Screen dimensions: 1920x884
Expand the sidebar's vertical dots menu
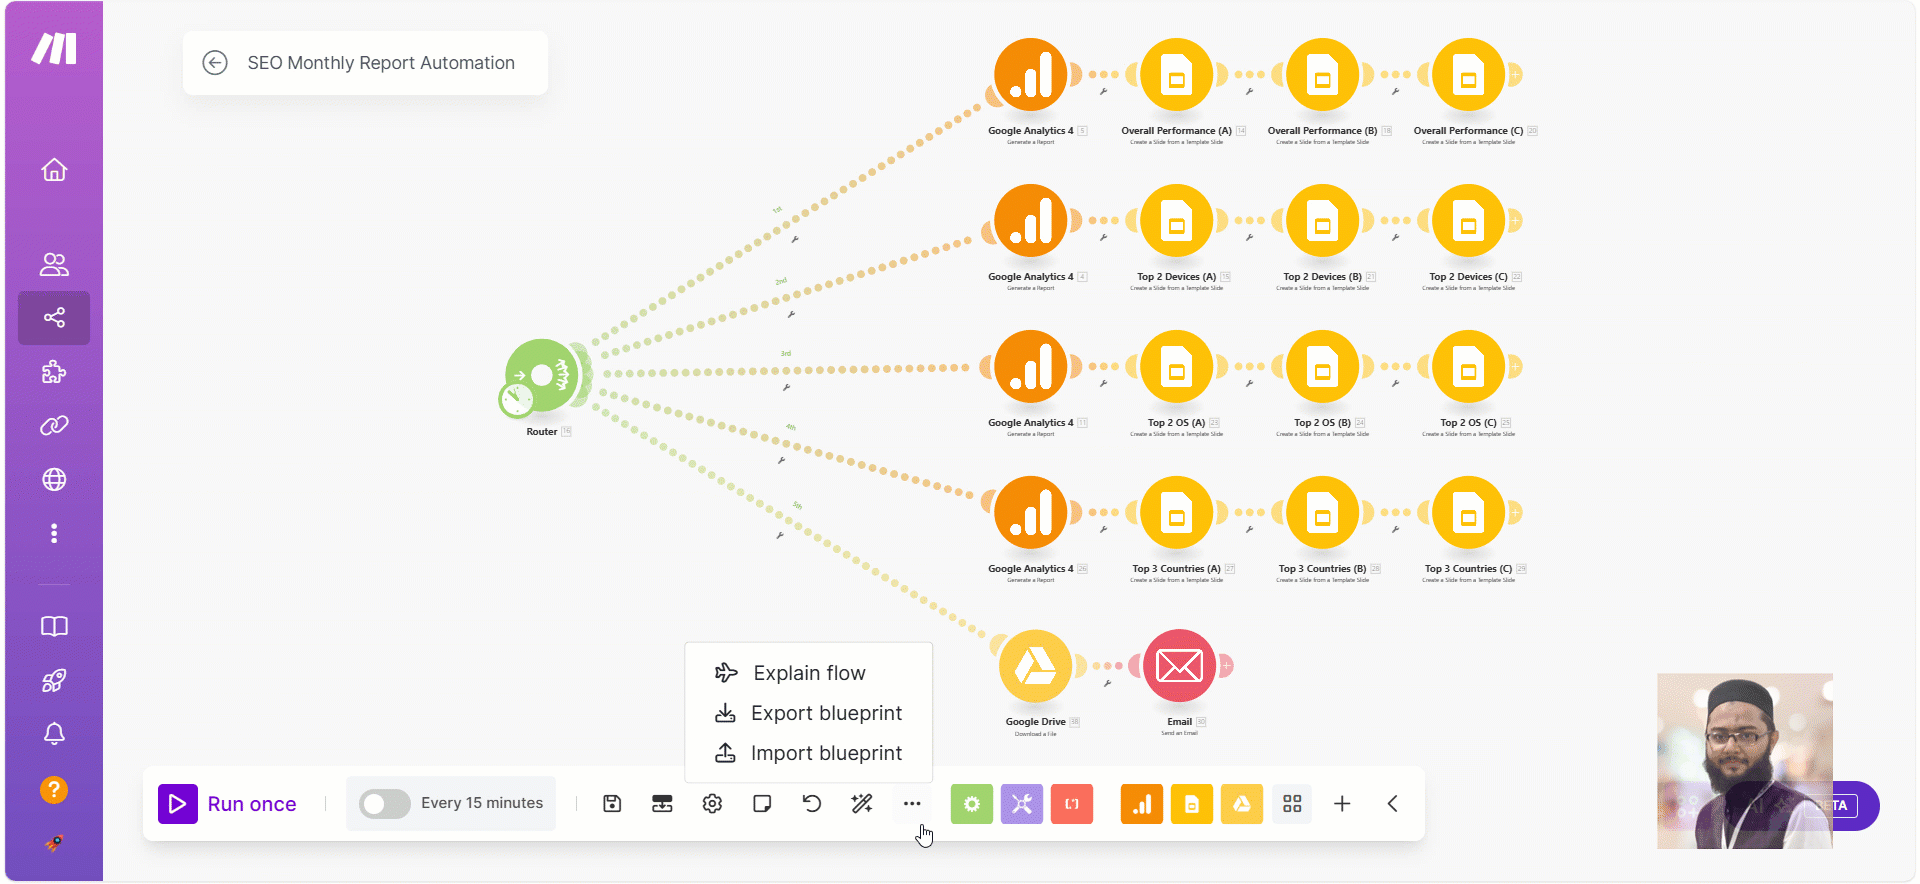(54, 533)
